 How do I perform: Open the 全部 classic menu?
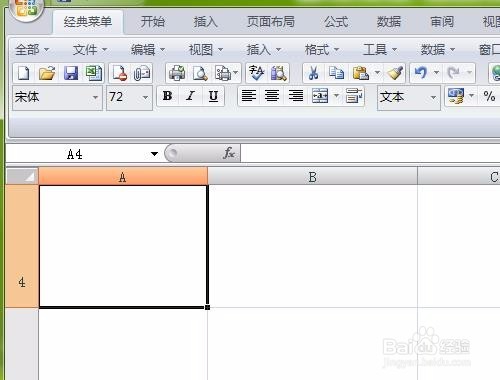[x=32, y=50]
